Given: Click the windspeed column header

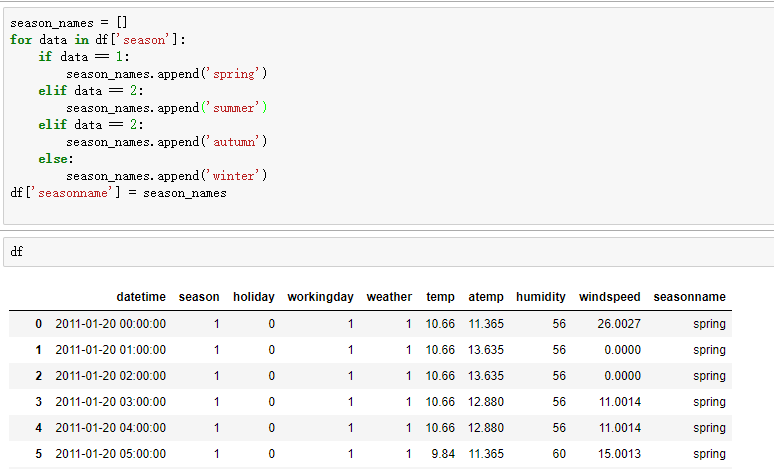Looking at the screenshot, I should [x=610, y=297].
